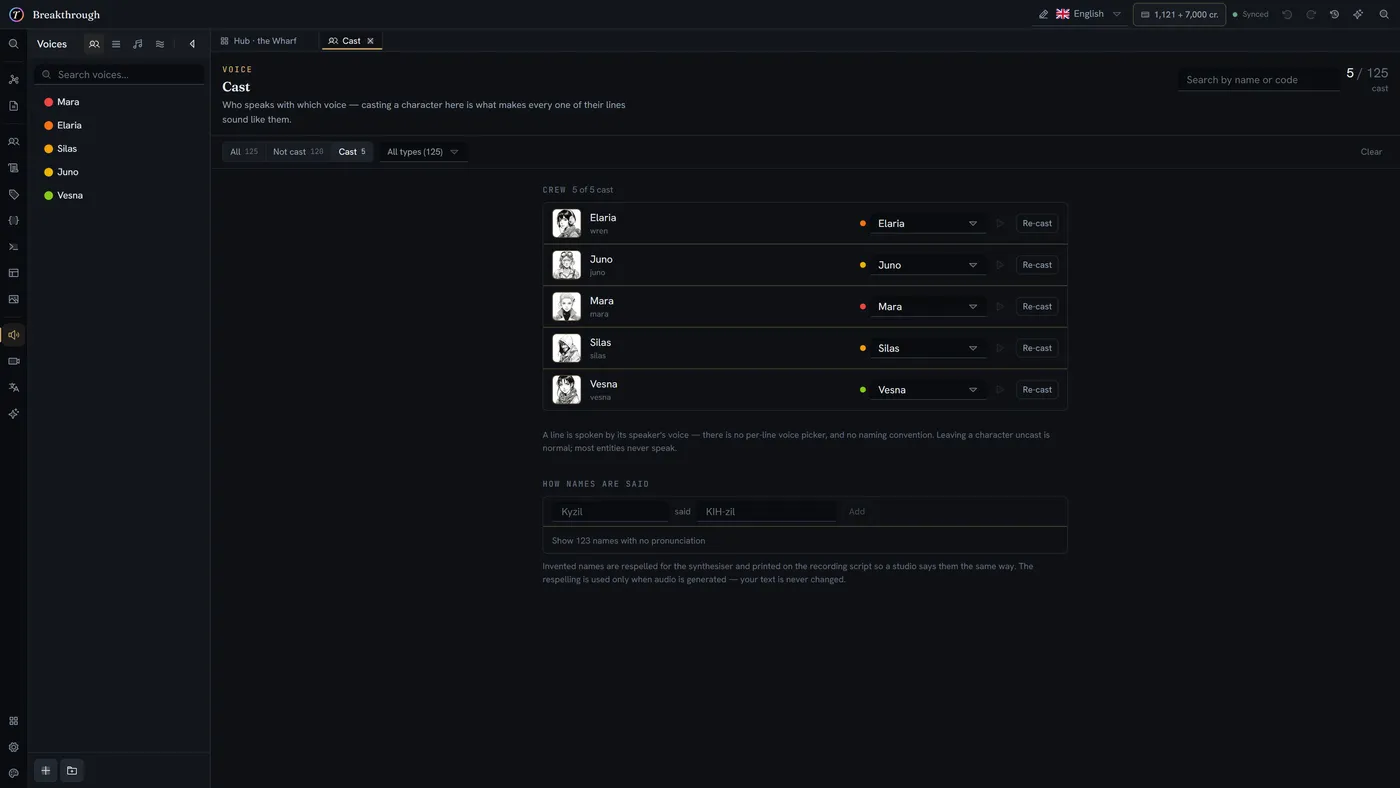Collapse the Voices side panel
The image size is (1400, 788).
click(192, 44)
